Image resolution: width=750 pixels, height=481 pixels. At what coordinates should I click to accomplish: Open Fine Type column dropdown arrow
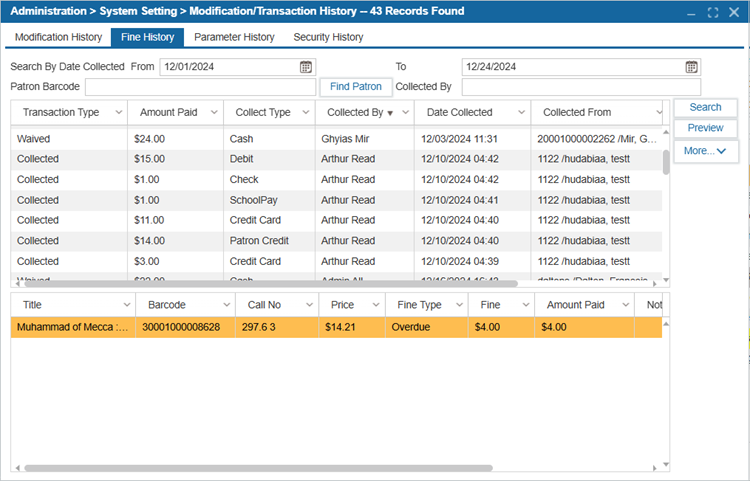[459, 305]
